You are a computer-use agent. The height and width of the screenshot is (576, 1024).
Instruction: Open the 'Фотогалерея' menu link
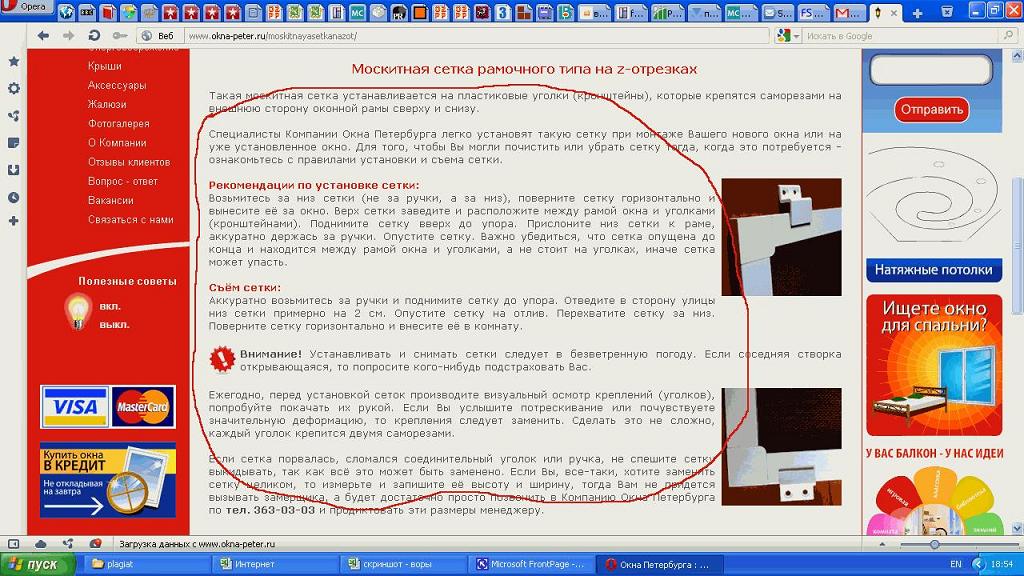[x=118, y=123]
